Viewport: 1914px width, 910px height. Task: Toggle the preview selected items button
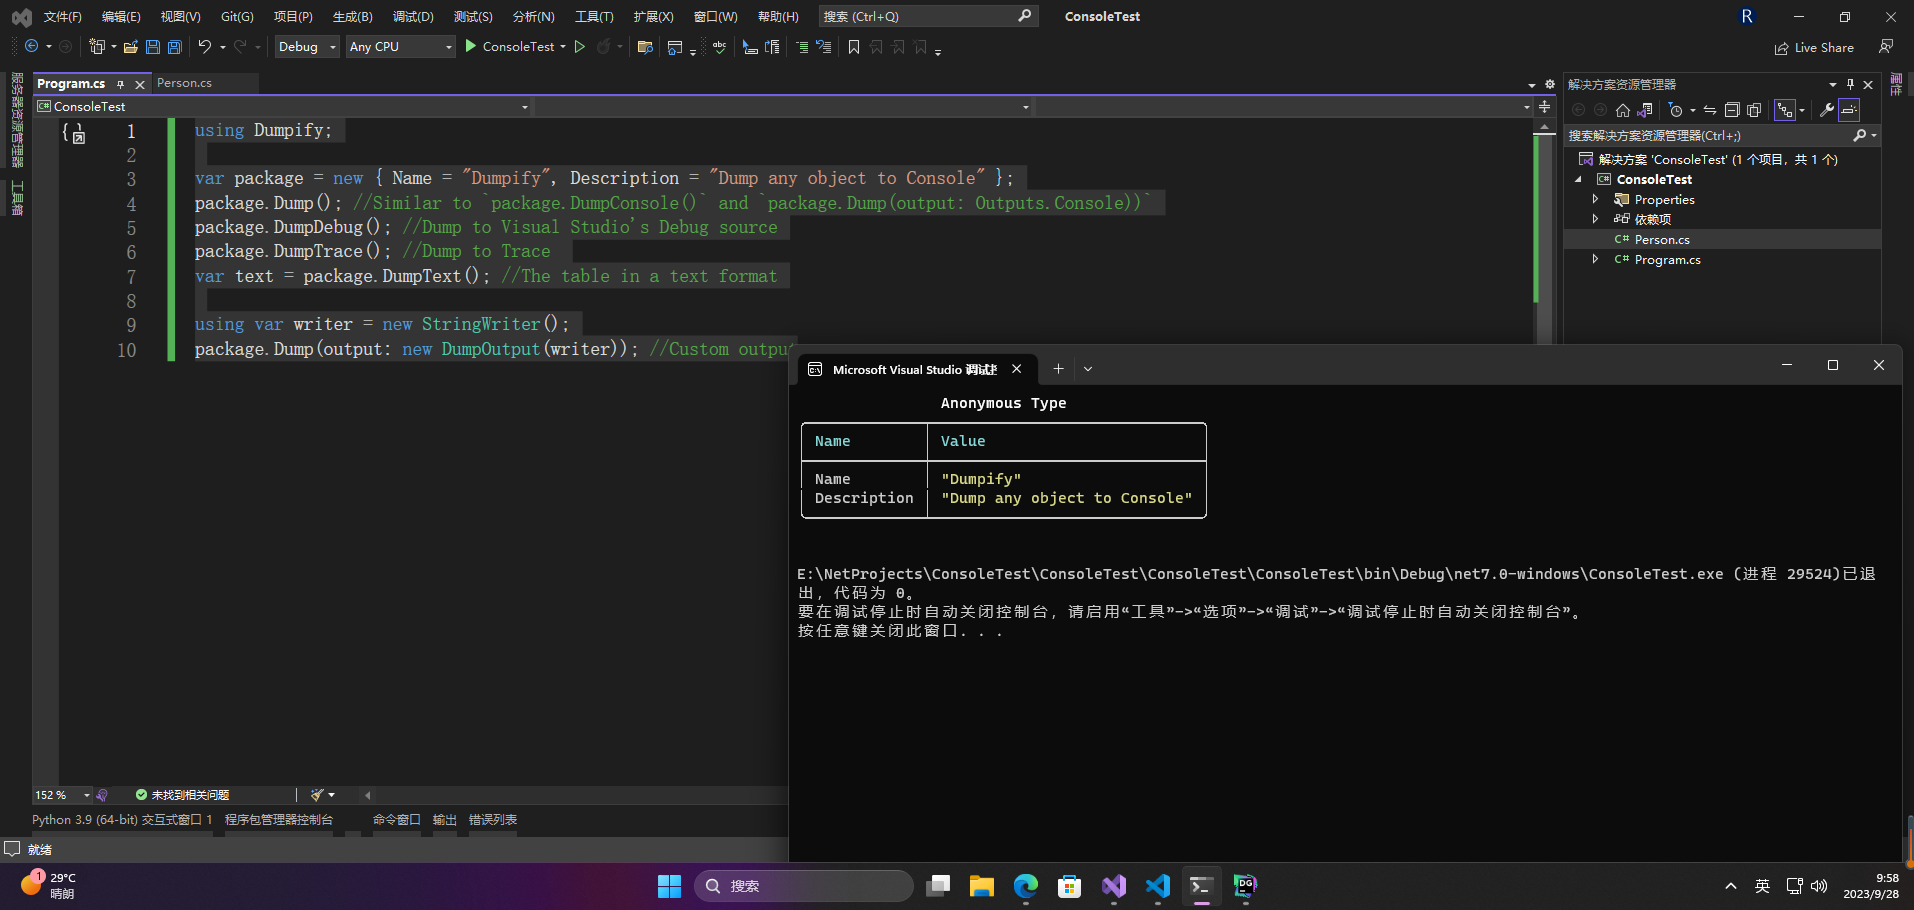click(x=1849, y=110)
